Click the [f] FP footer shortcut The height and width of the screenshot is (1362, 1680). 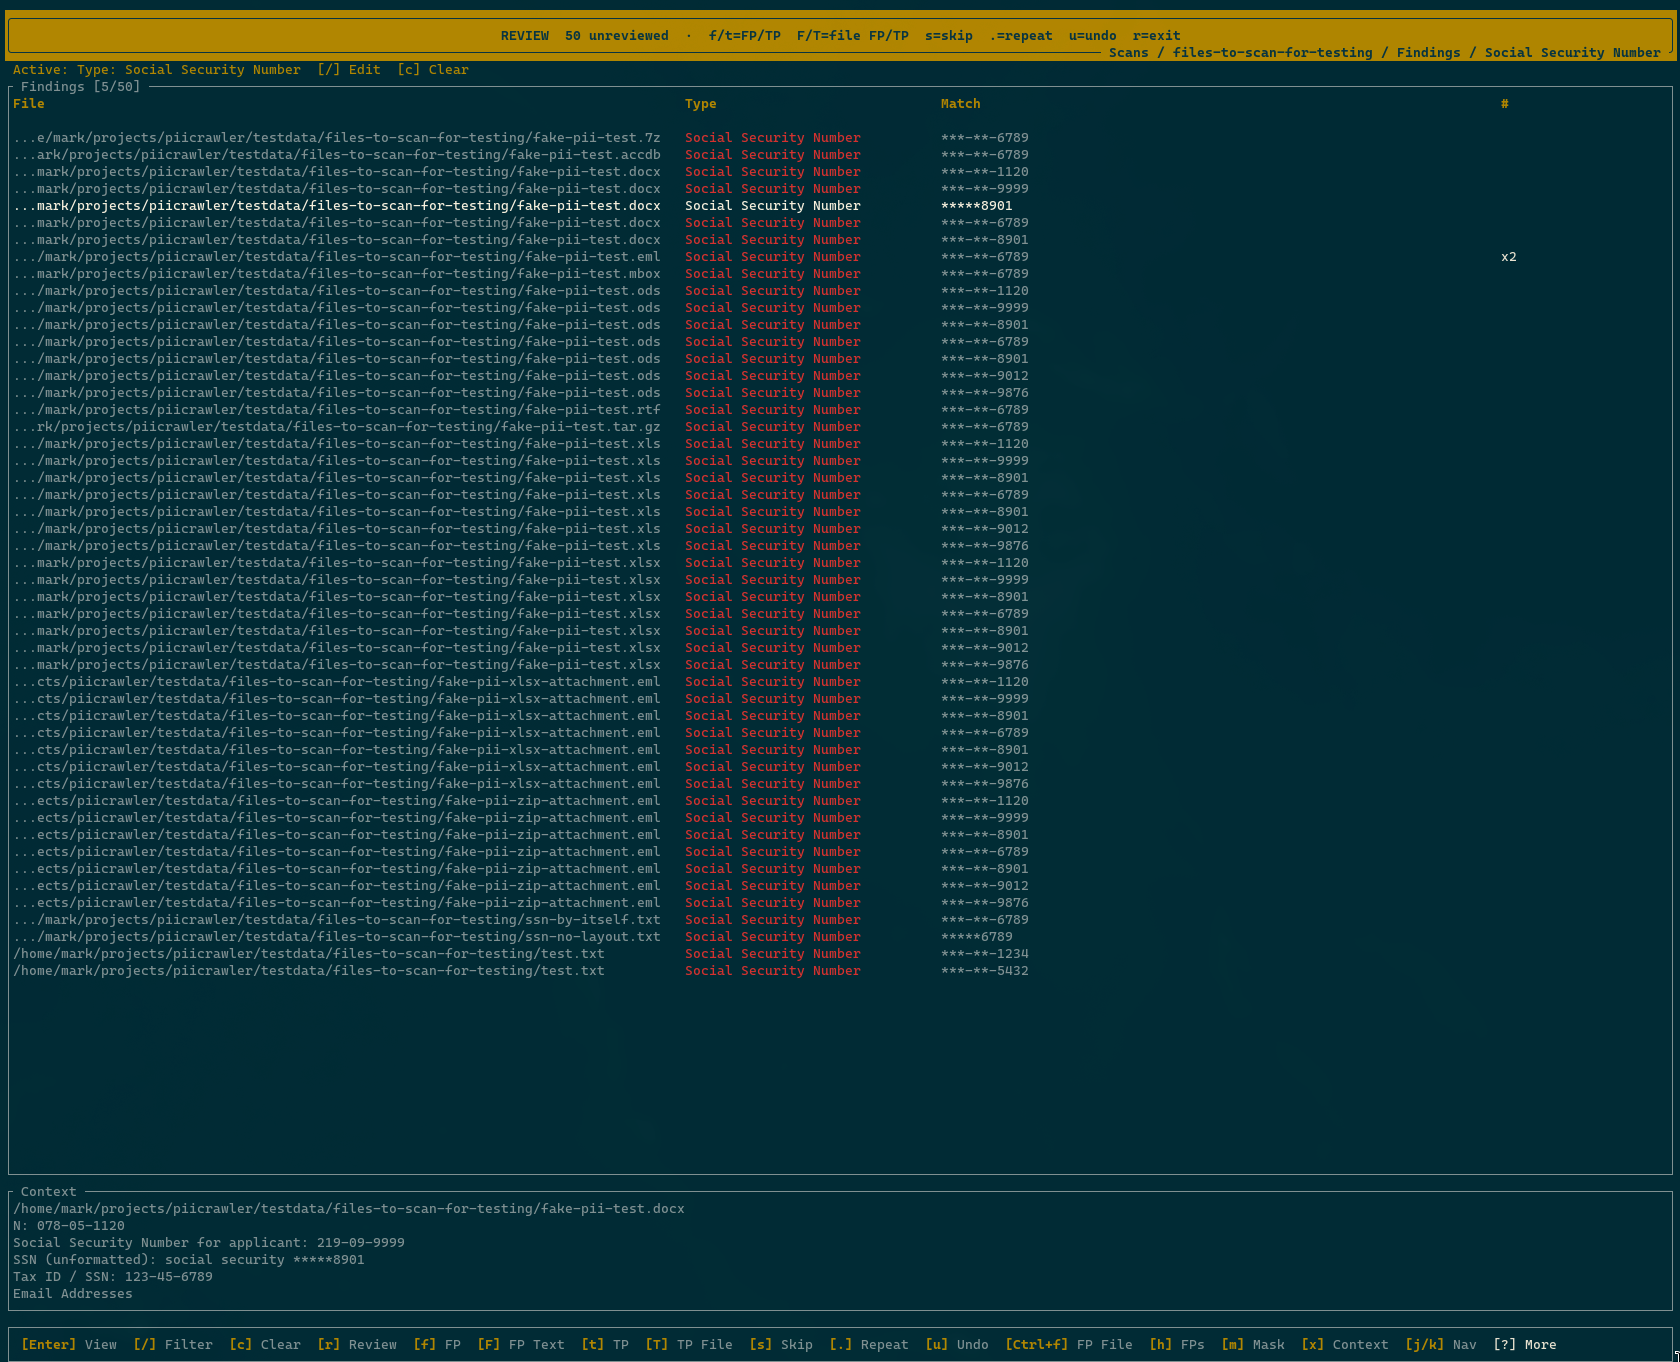click(437, 1344)
